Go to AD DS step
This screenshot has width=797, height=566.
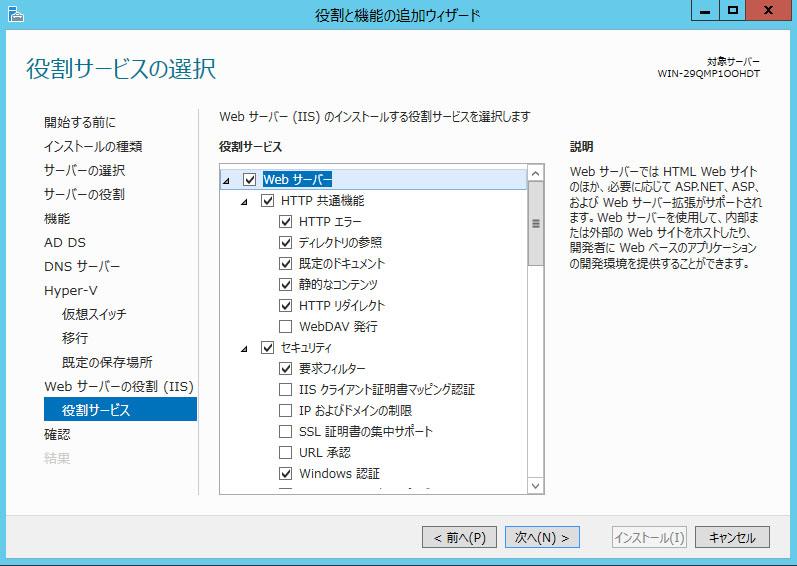(x=65, y=242)
